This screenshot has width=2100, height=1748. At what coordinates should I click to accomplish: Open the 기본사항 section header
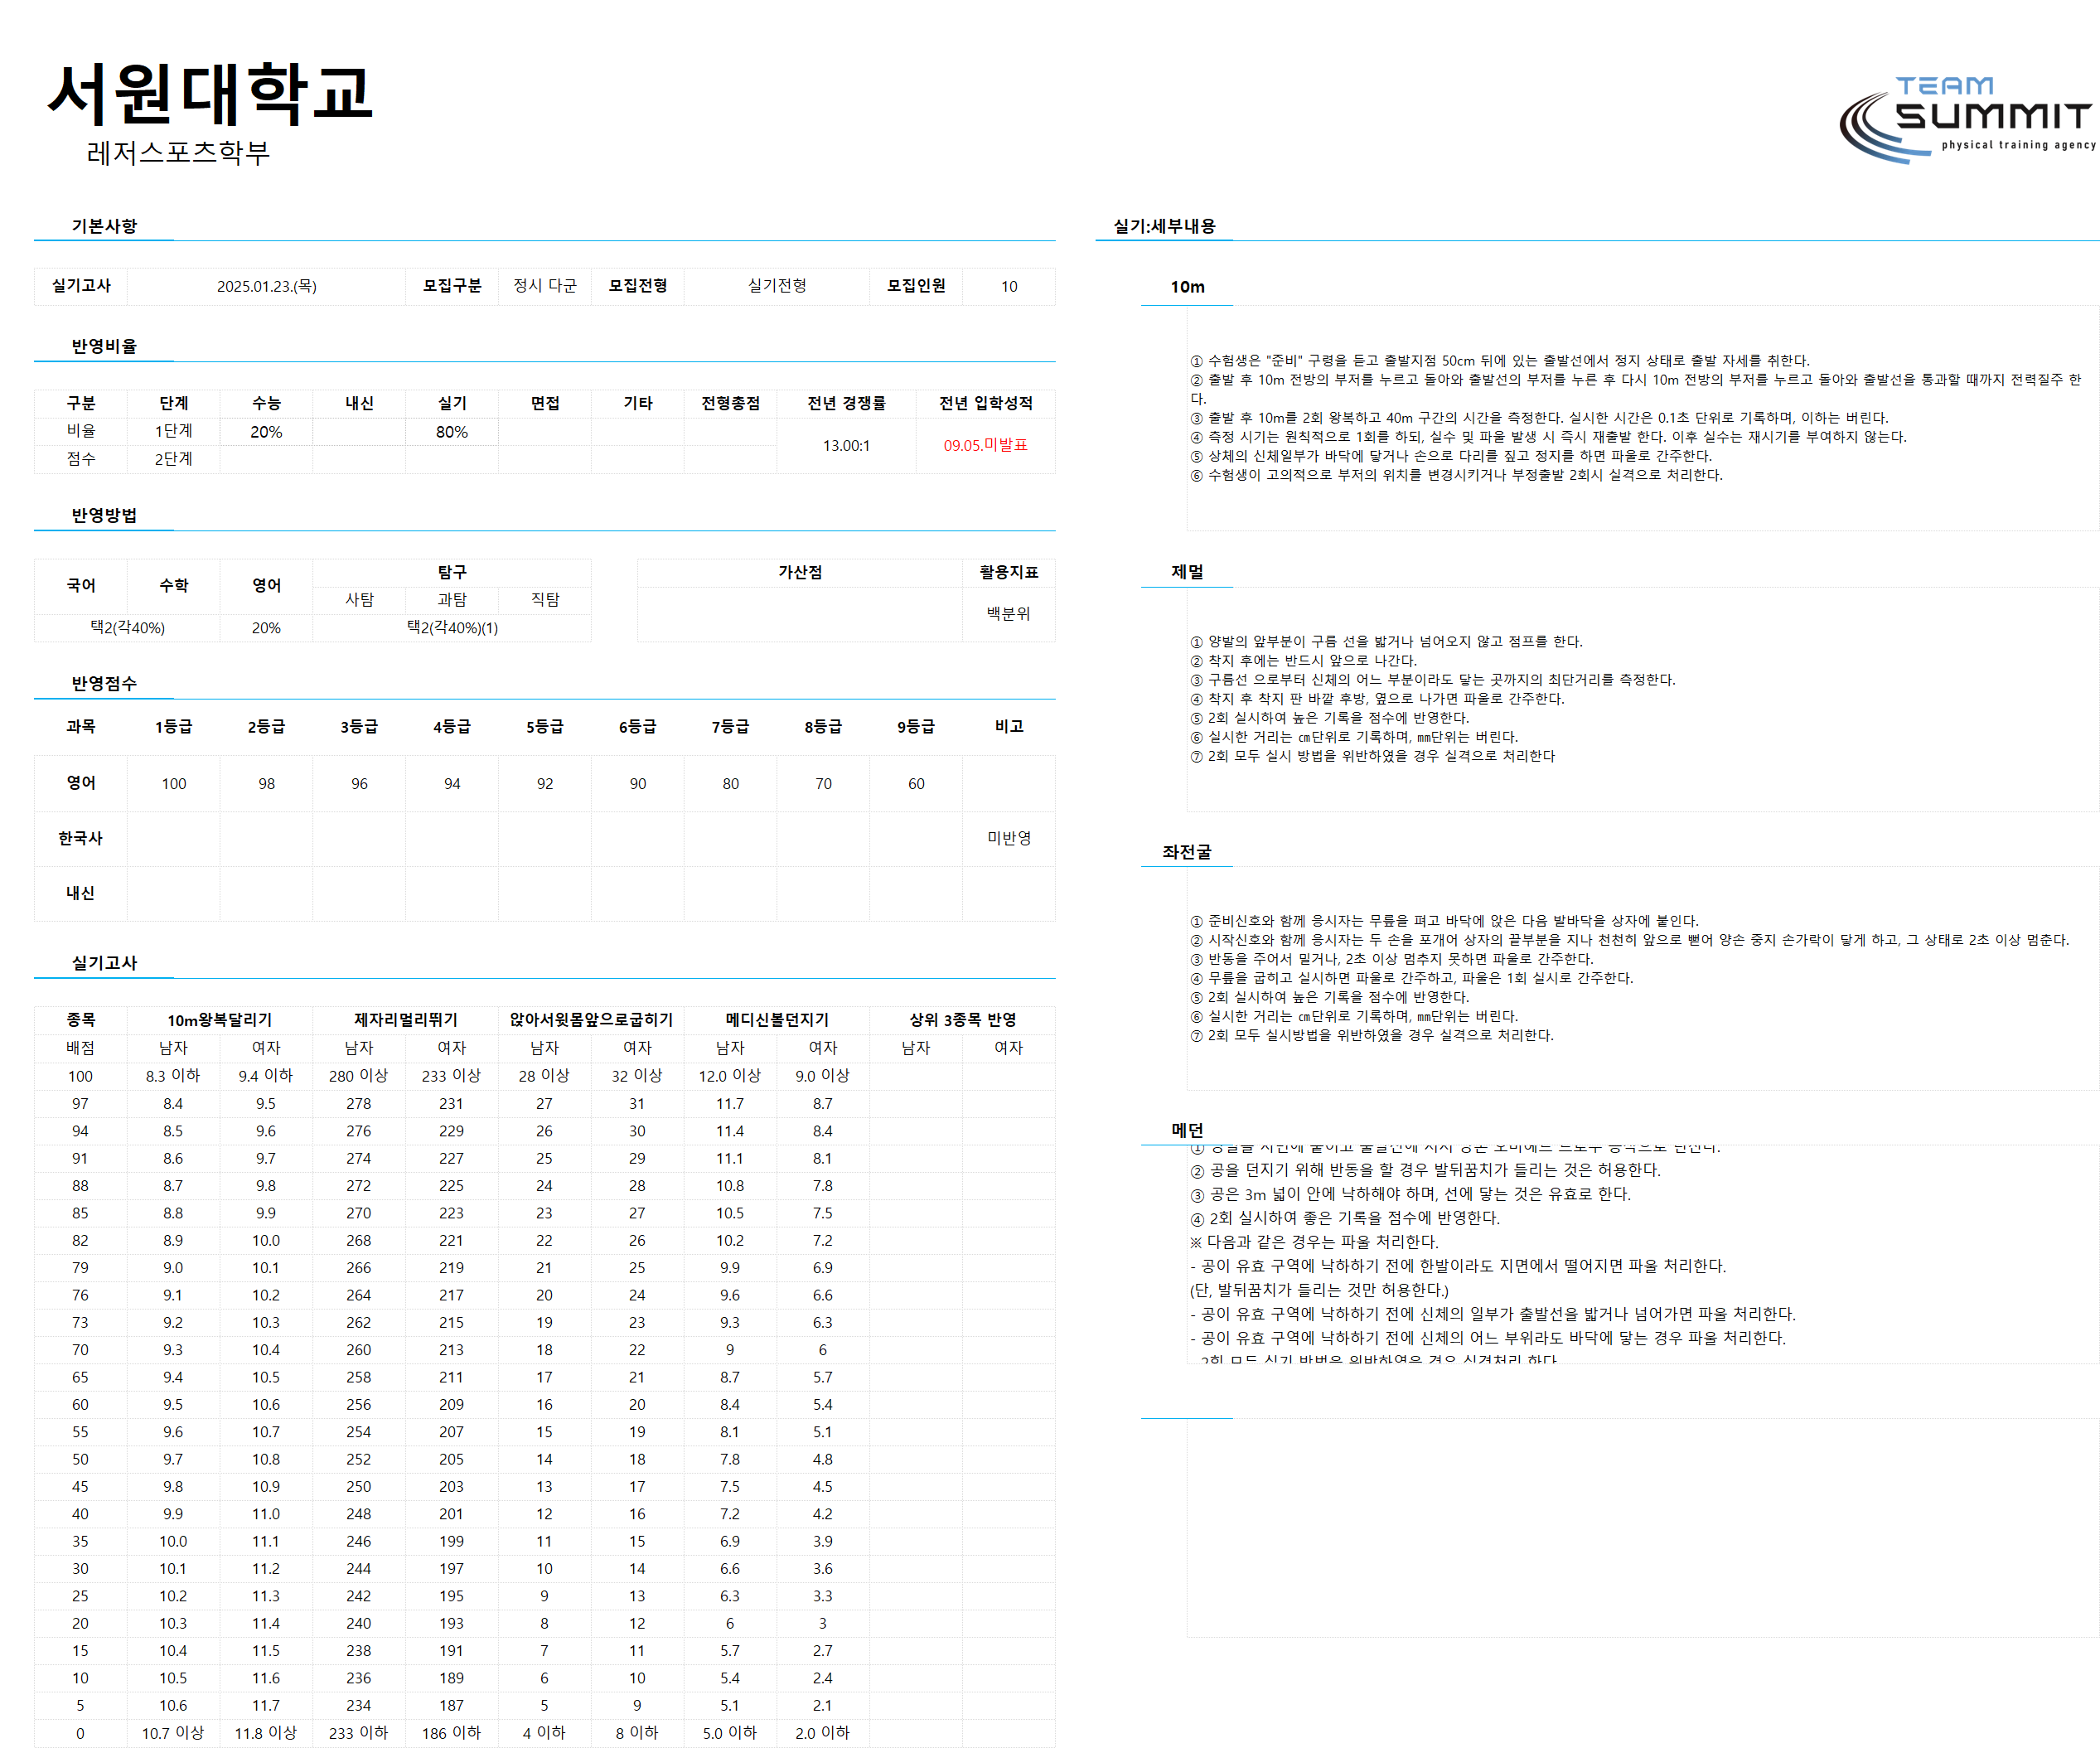point(104,226)
